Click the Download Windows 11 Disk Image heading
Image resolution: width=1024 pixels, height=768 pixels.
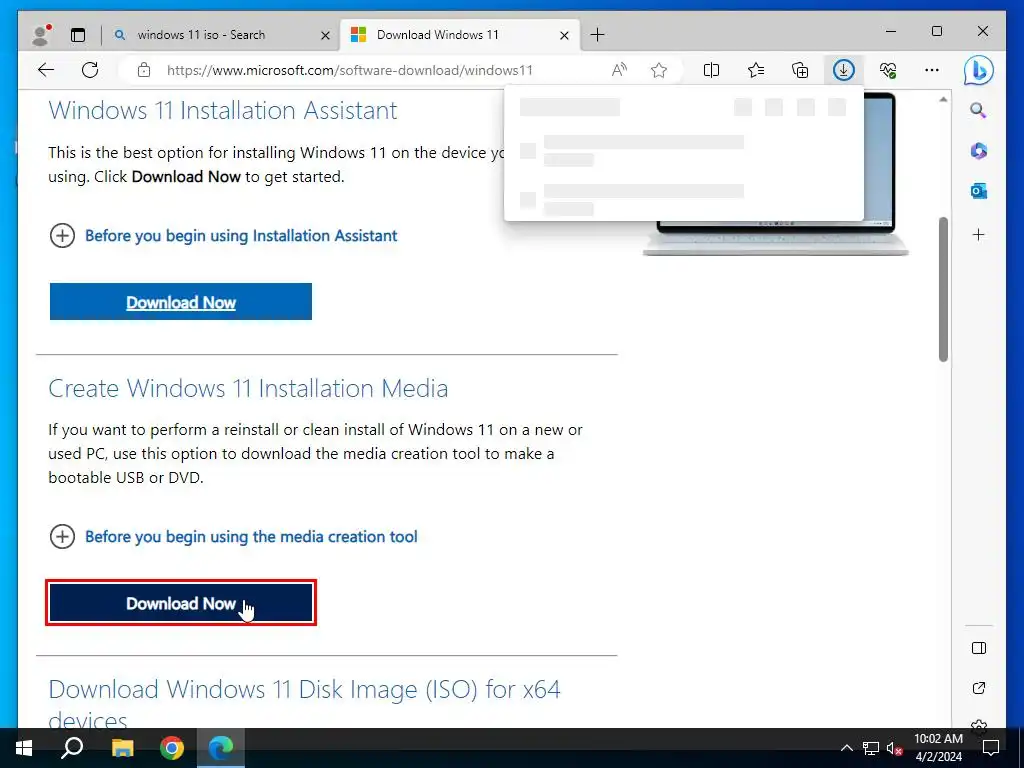[x=304, y=704]
